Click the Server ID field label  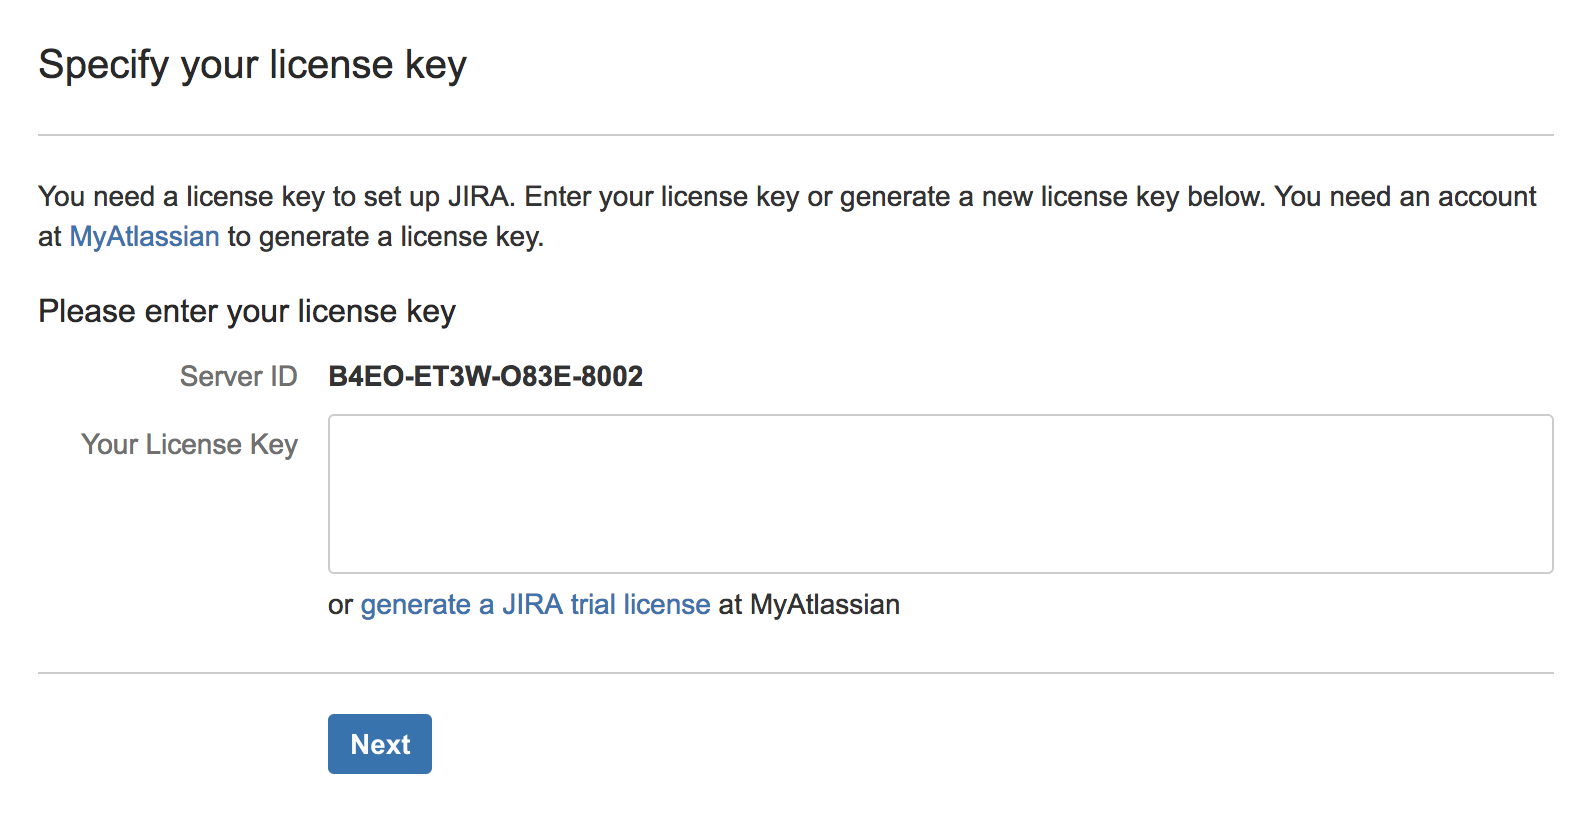point(238,376)
